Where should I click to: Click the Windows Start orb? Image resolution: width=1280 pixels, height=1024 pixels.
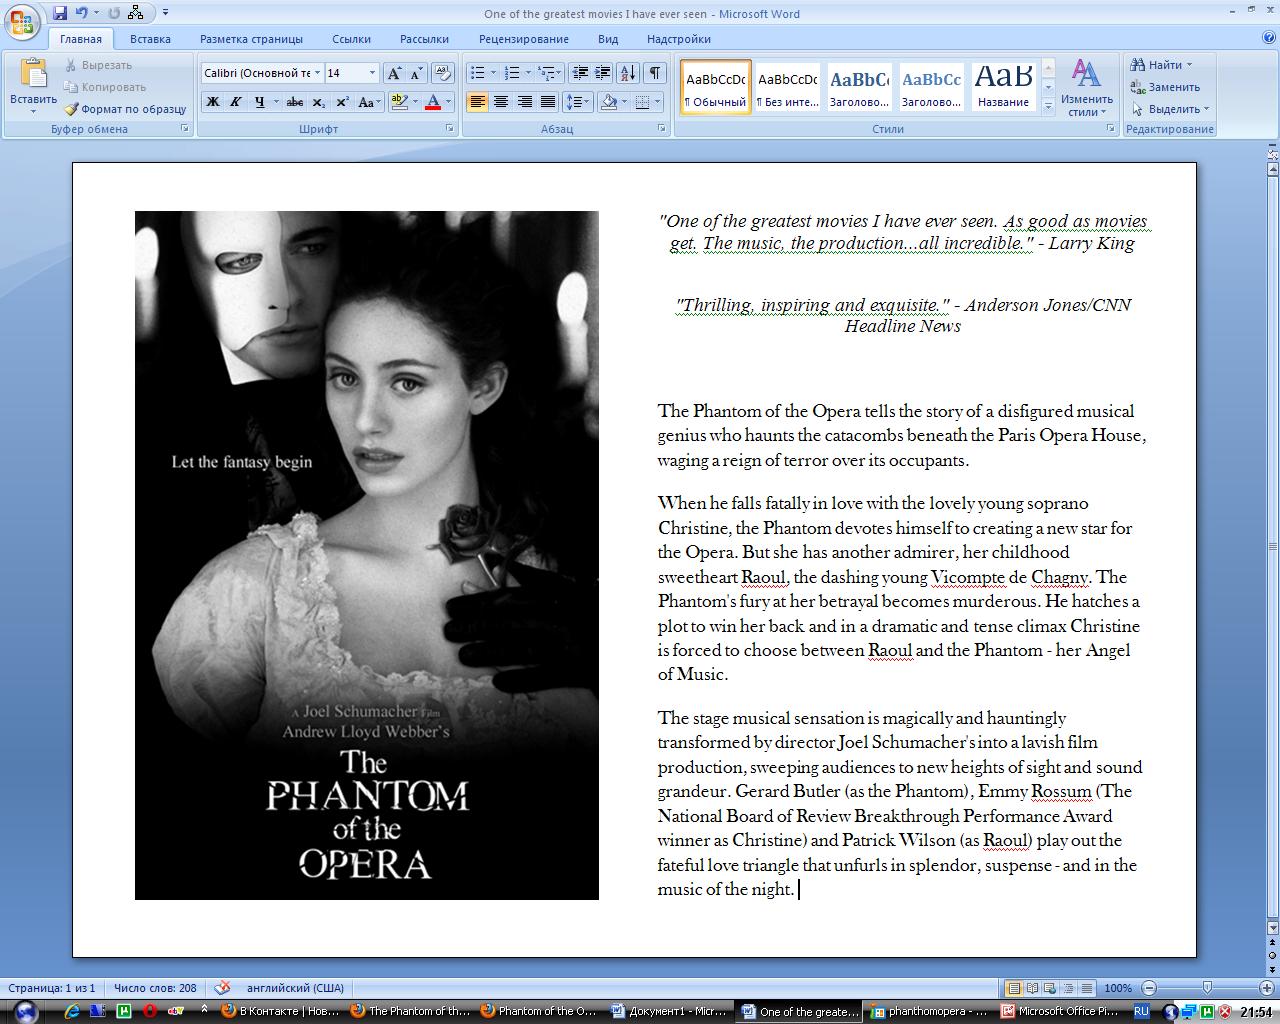tap(25, 1010)
